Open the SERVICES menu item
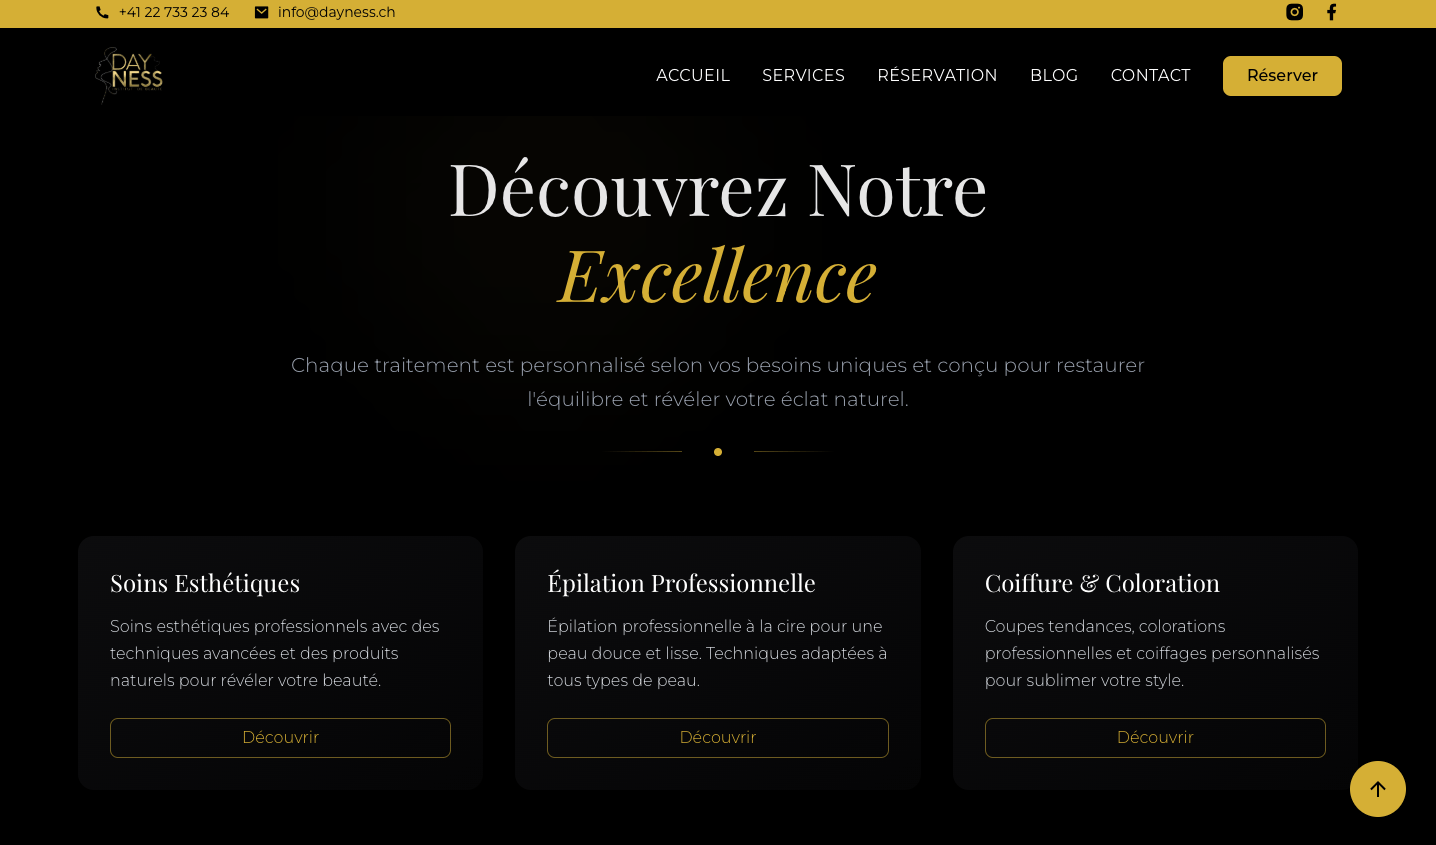This screenshot has height=845, width=1436. pos(803,75)
